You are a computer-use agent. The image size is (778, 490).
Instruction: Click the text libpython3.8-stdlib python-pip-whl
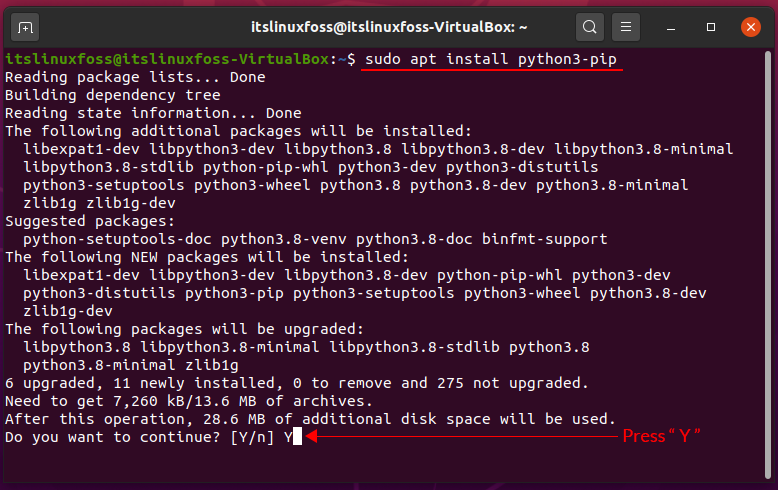point(176,167)
